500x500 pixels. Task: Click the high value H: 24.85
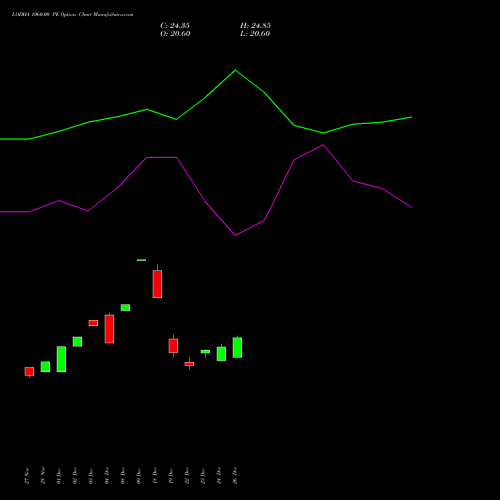pos(255,26)
